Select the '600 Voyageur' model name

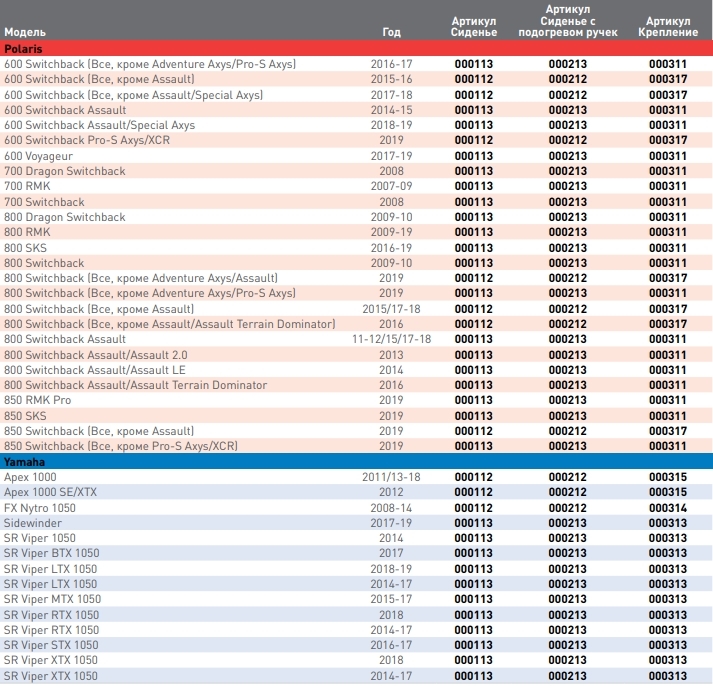38,156
